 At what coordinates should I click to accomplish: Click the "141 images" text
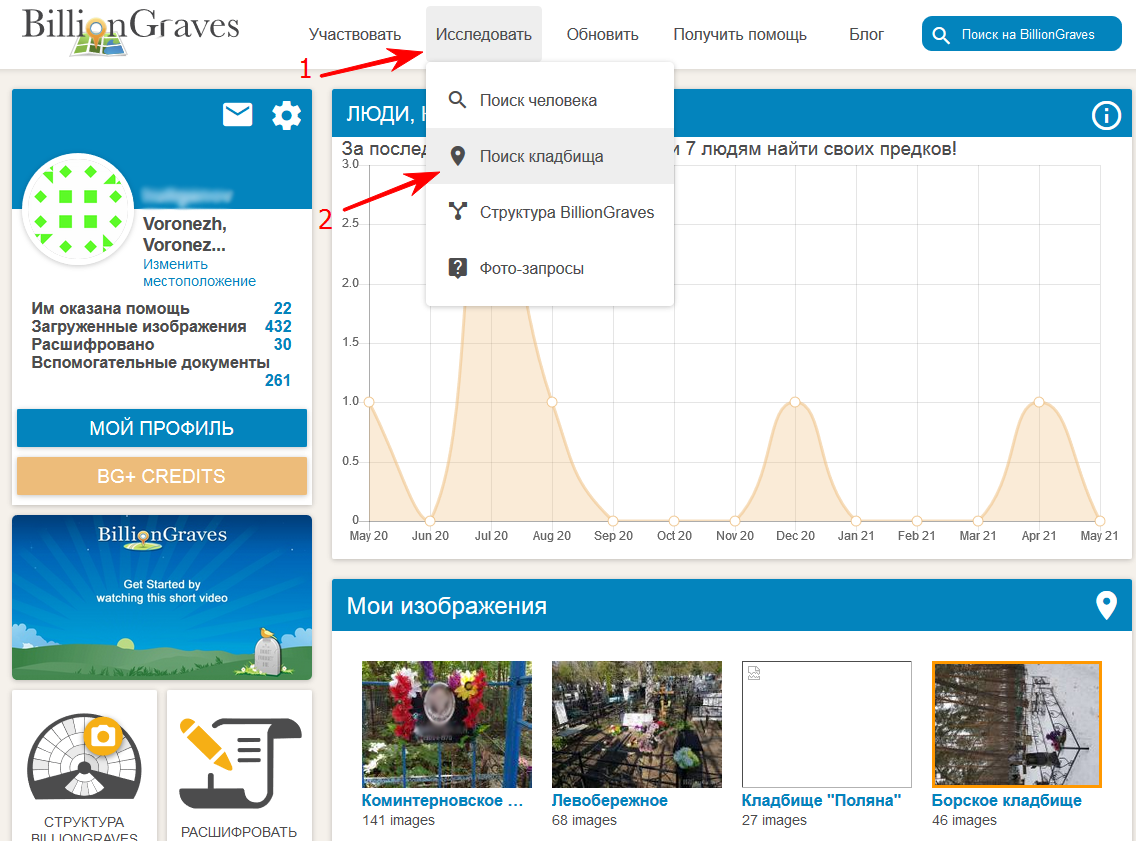click(398, 820)
